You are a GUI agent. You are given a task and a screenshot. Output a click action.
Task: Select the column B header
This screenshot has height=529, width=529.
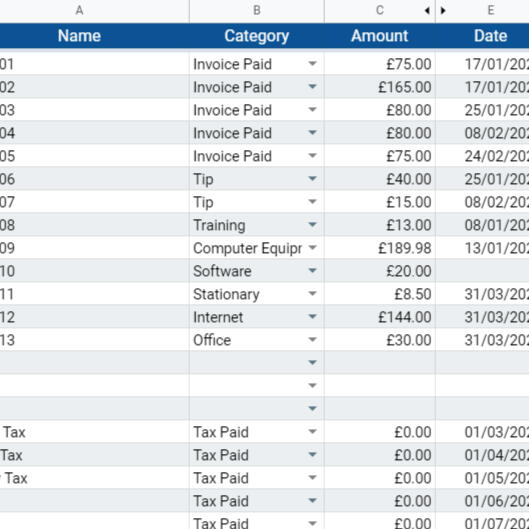pyautogui.click(x=257, y=11)
